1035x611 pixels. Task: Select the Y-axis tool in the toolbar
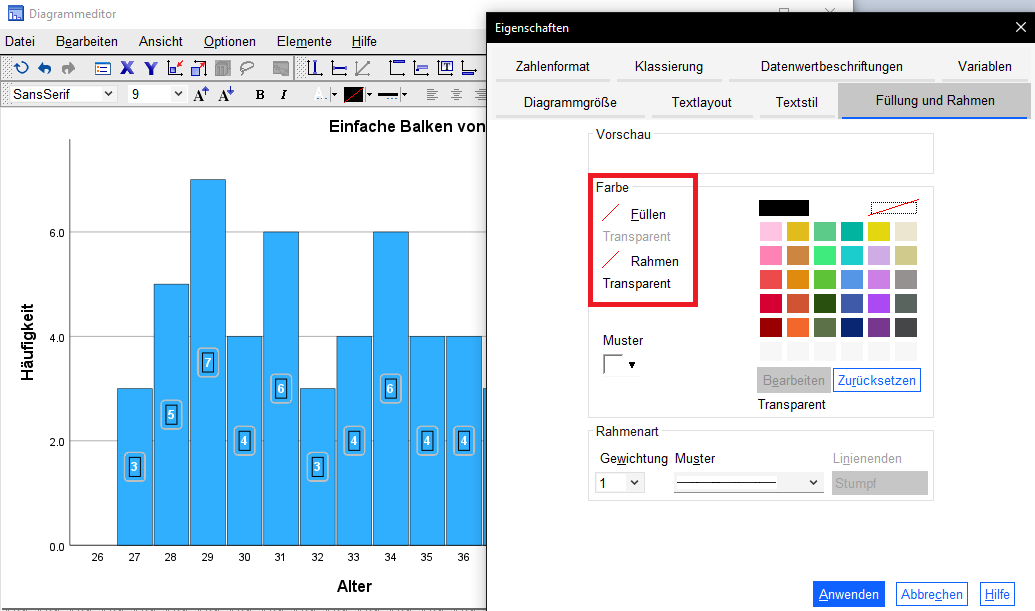pos(151,69)
